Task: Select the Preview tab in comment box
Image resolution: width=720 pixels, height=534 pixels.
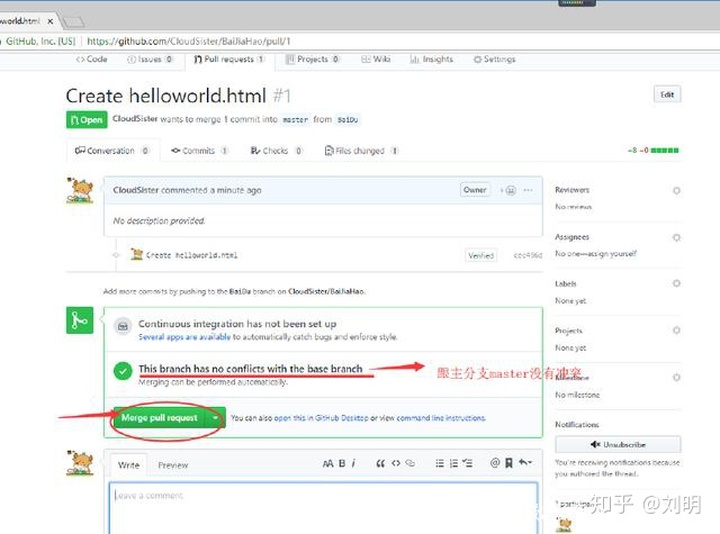Action: pos(173,465)
